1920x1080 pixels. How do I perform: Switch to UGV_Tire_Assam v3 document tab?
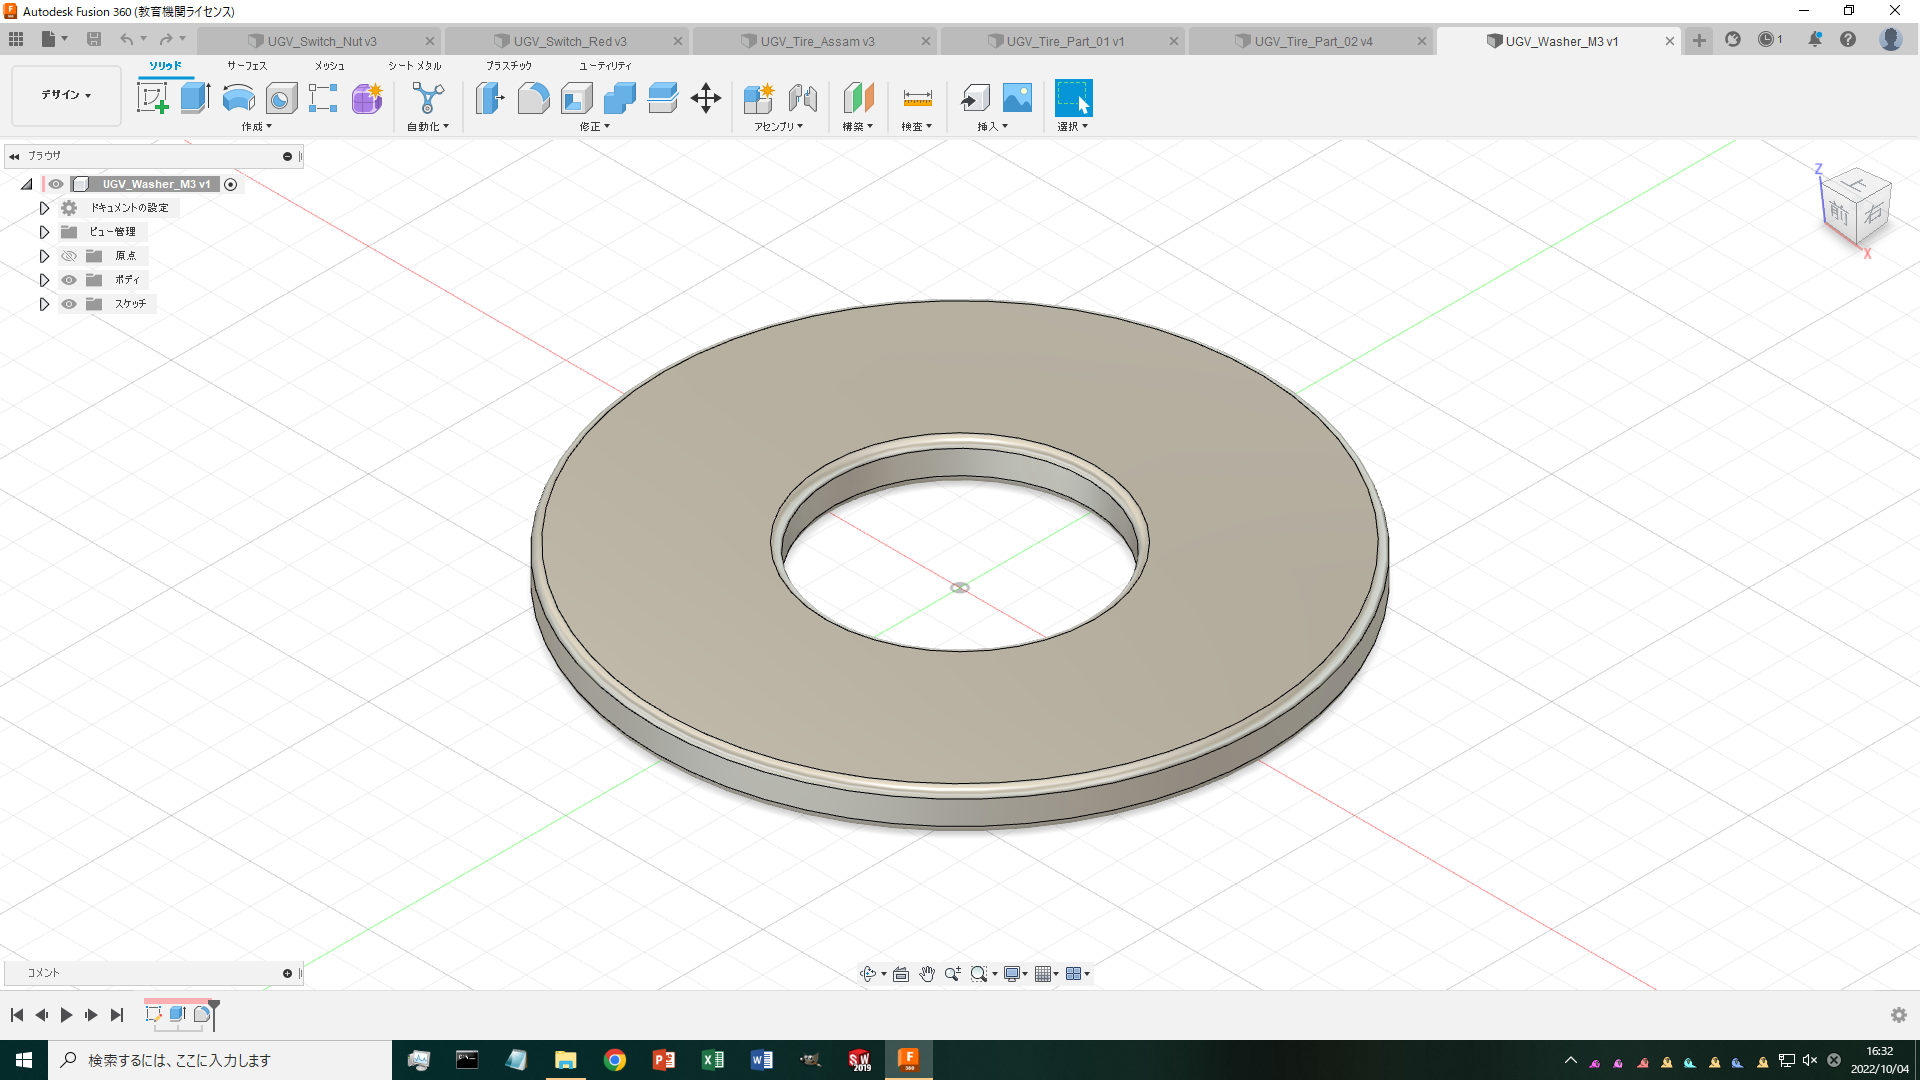pos(816,41)
